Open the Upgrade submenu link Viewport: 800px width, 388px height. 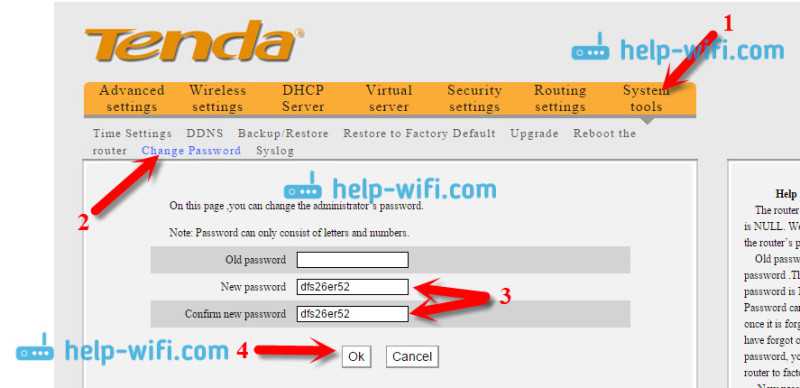pos(534,134)
